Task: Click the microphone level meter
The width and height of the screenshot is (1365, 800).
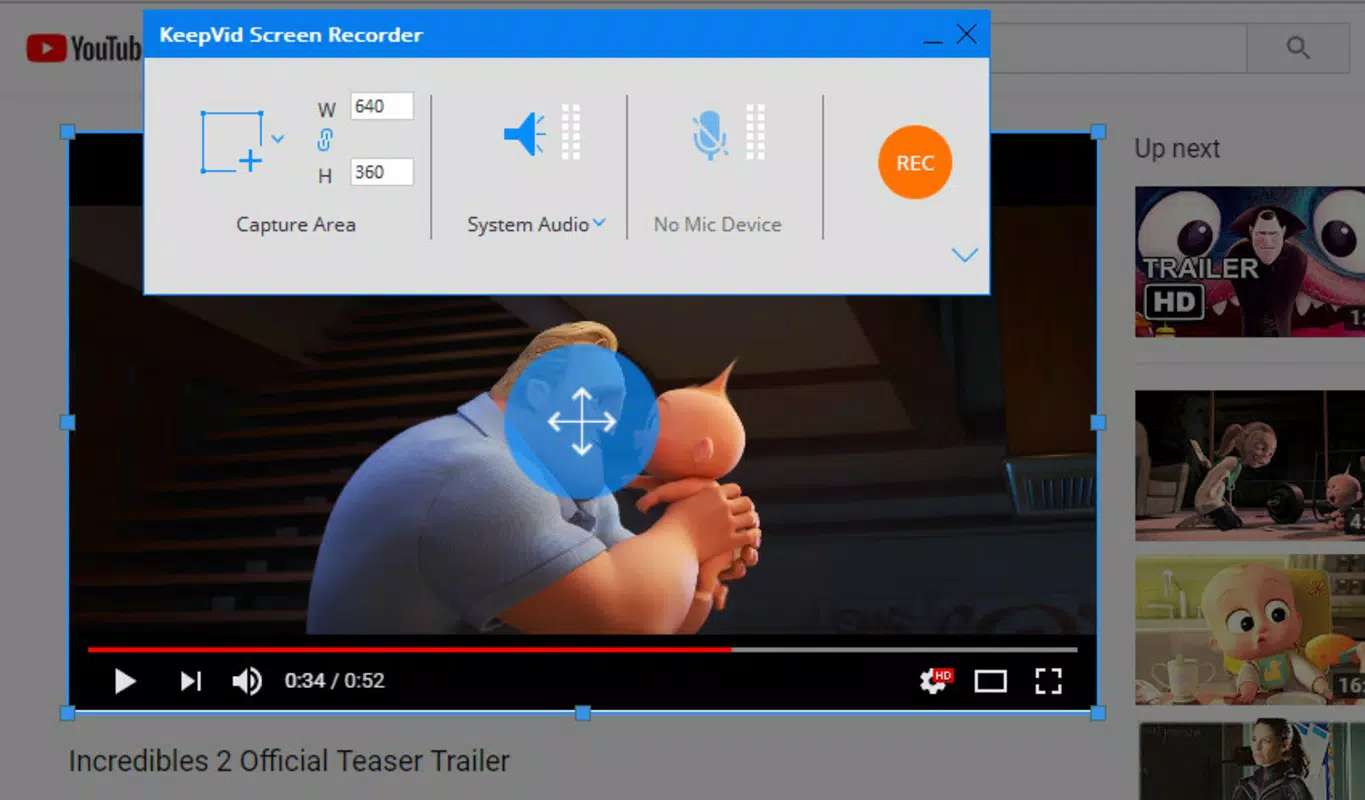Action: point(755,132)
